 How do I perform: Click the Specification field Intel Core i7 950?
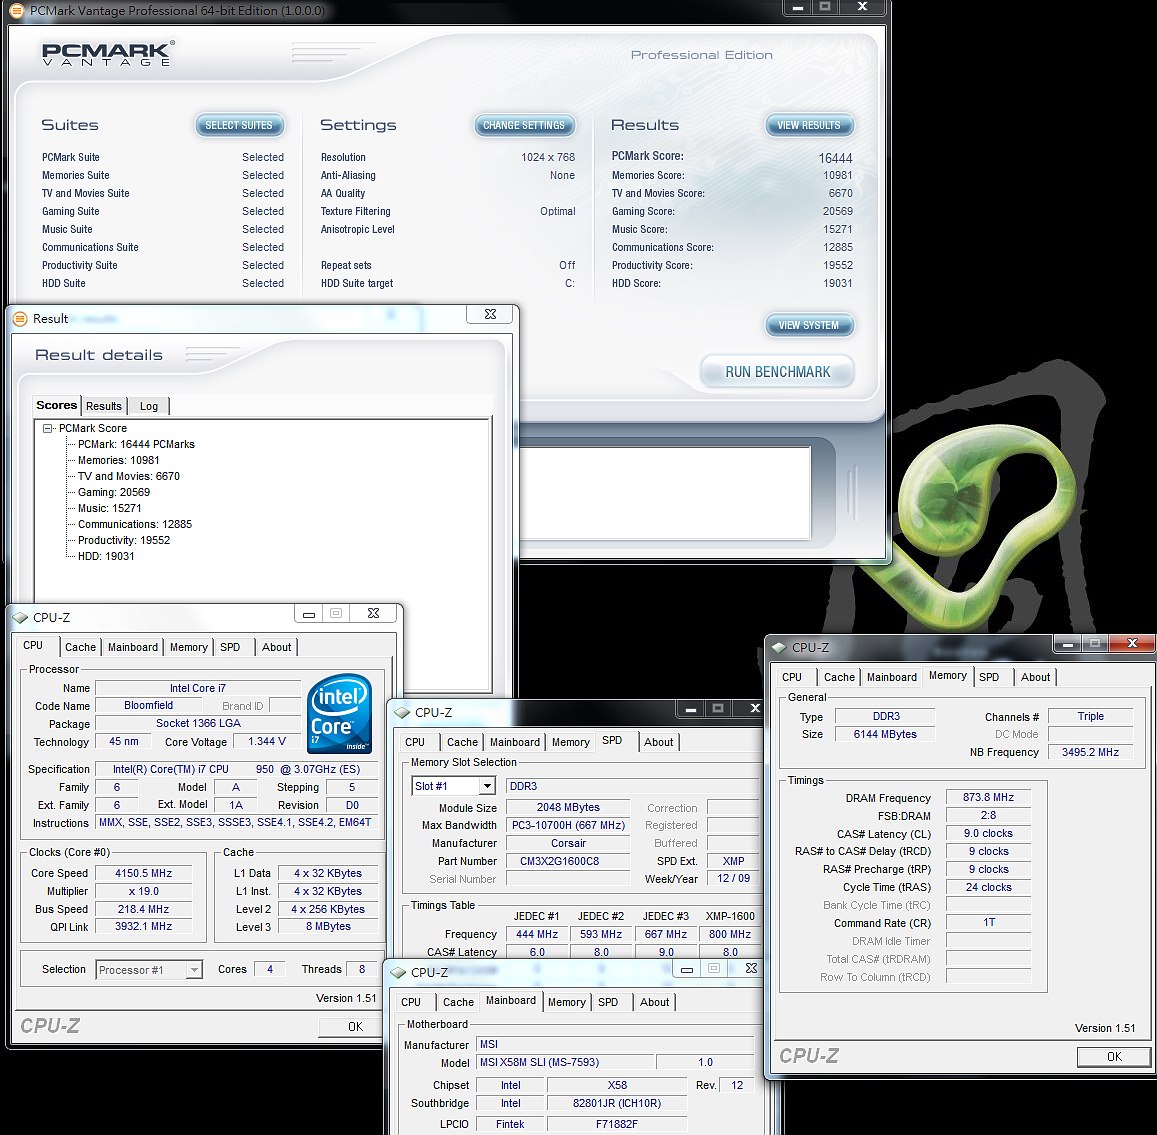pyautogui.click(x=236, y=769)
